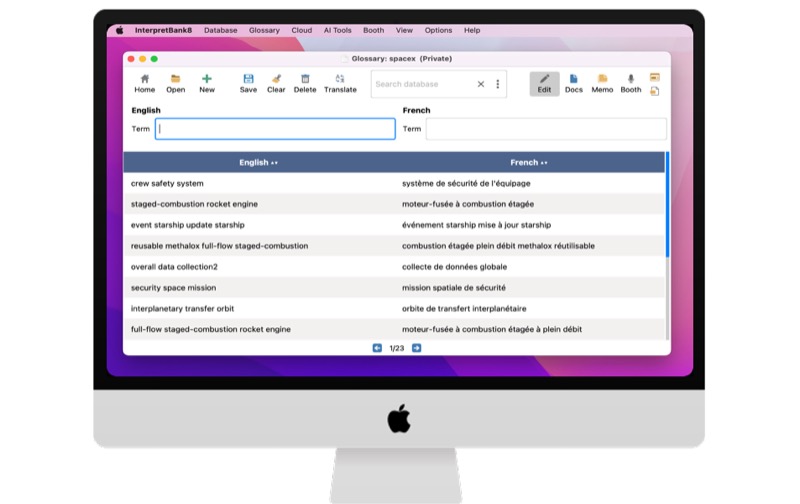Viewport: 800px width, 504px height.
Task: Click the Home toolbar icon
Action: [144, 84]
